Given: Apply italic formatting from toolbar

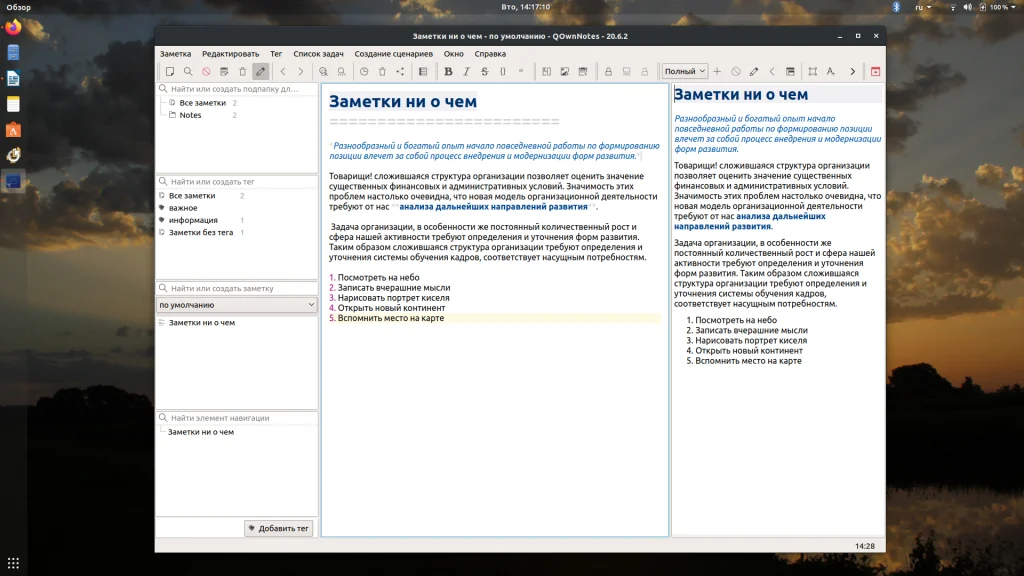Looking at the screenshot, I should 466,72.
